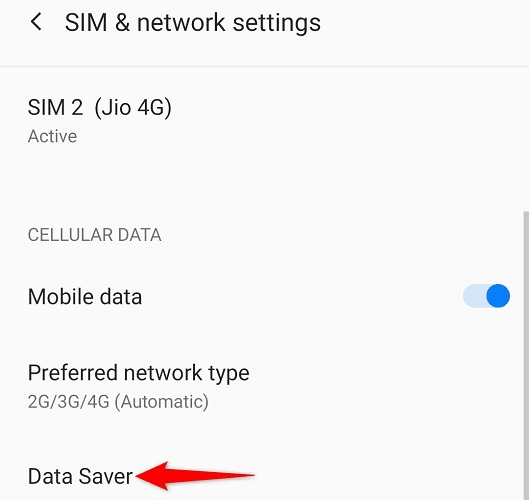This screenshot has width=529, height=500.
Task: Open SIM 2 (Jio 4G) settings
Action: [x=264, y=120]
